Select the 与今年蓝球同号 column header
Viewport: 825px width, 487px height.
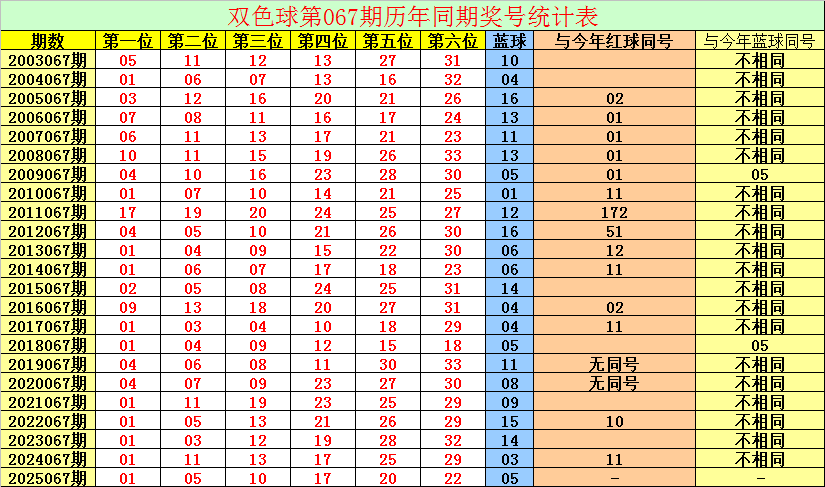760,41
